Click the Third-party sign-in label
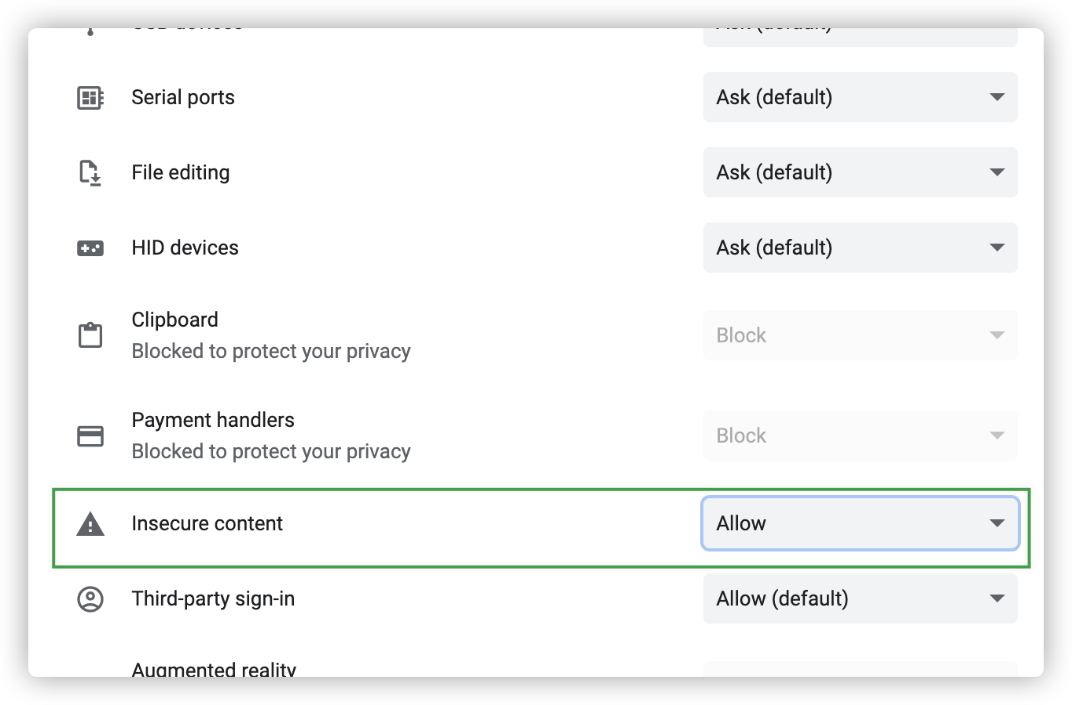The height and width of the screenshot is (705, 1072). 213,599
